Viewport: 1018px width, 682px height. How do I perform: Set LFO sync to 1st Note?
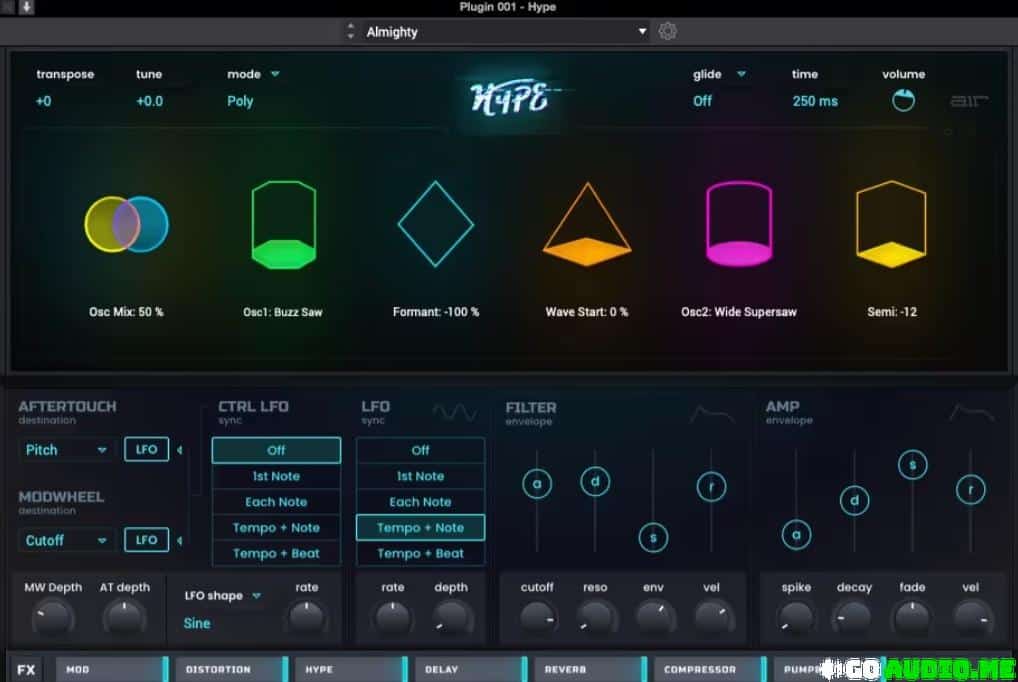420,476
